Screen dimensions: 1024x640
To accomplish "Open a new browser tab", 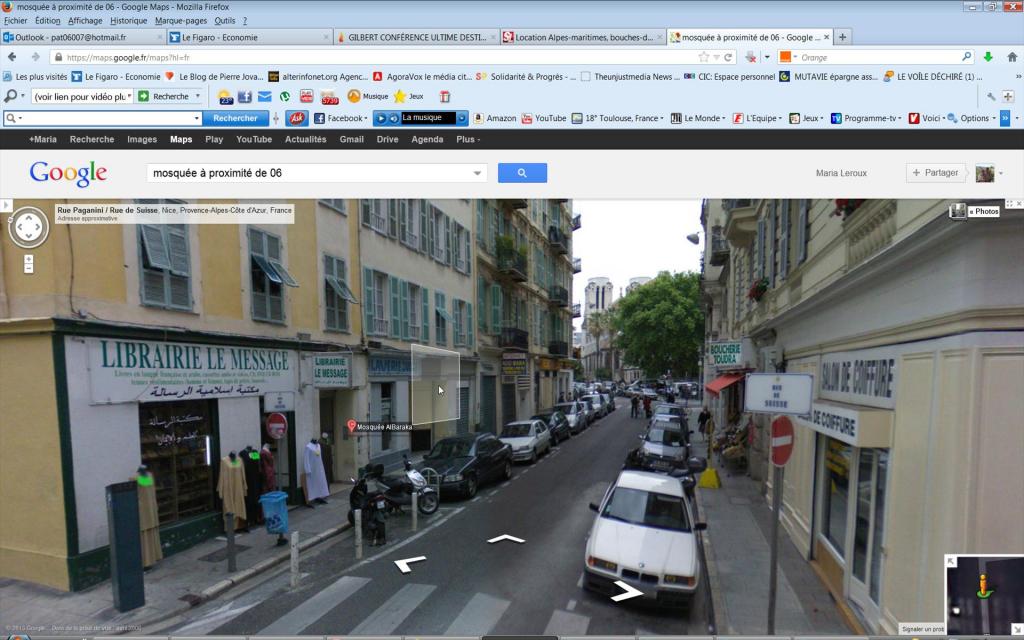I will pyautogui.click(x=842, y=37).
